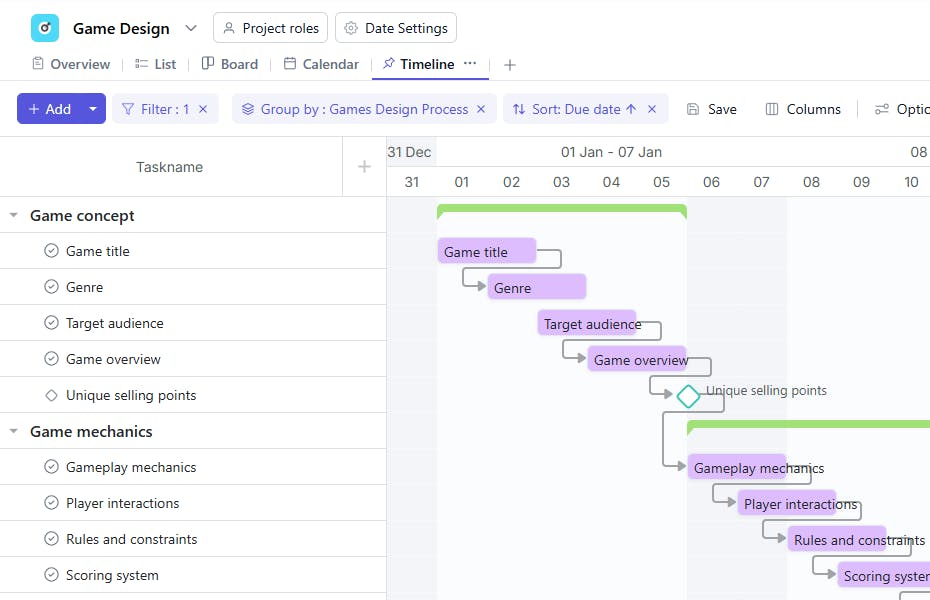
Task: Mark the Game title task complete
Action: coord(52,251)
